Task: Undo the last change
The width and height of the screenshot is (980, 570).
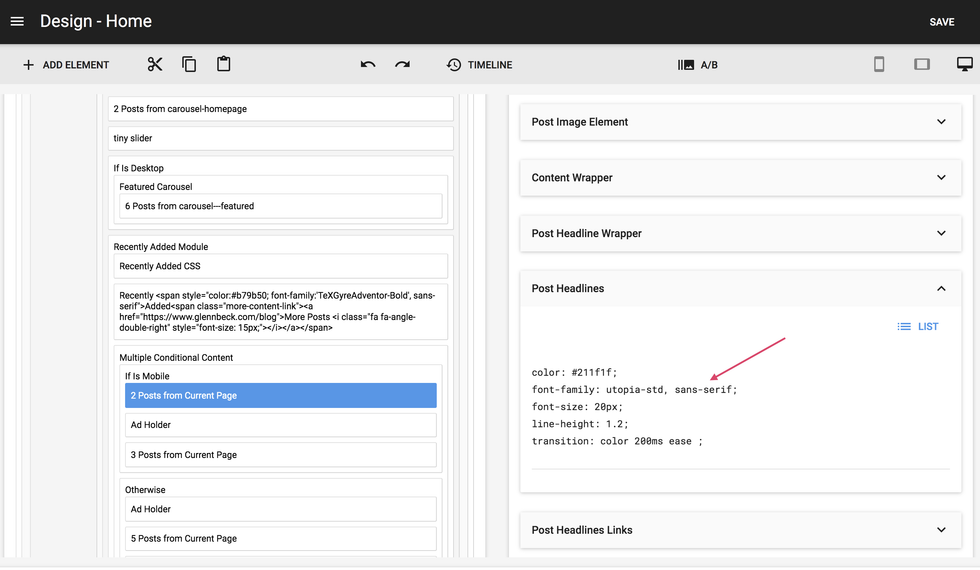Action: click(368, 65)
